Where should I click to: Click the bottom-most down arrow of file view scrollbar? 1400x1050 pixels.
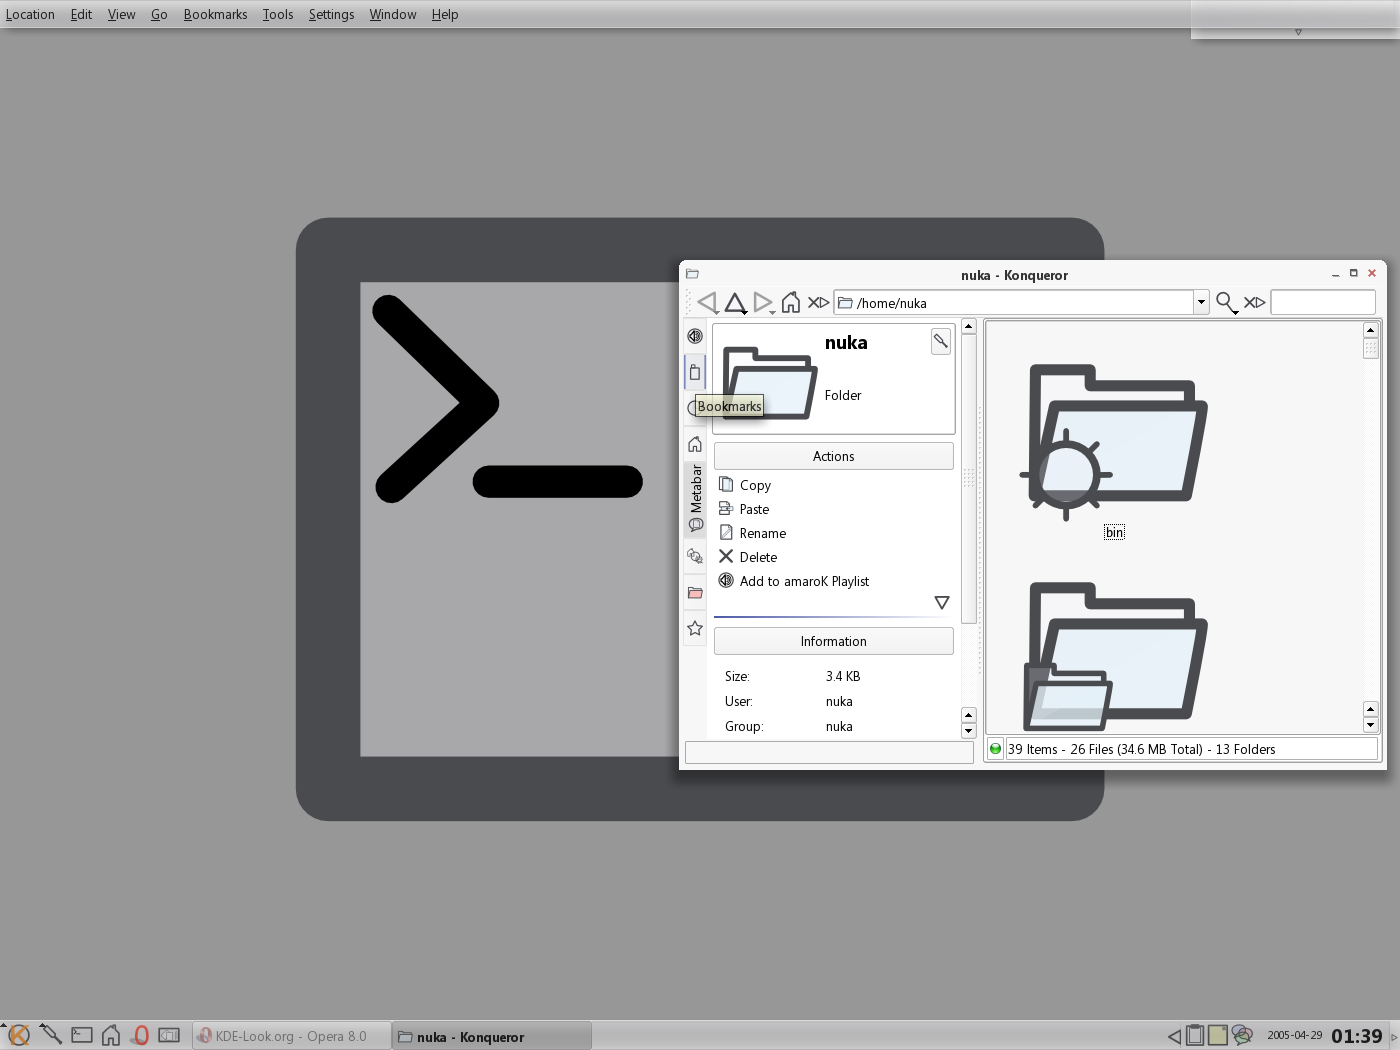coord(1370,725)
